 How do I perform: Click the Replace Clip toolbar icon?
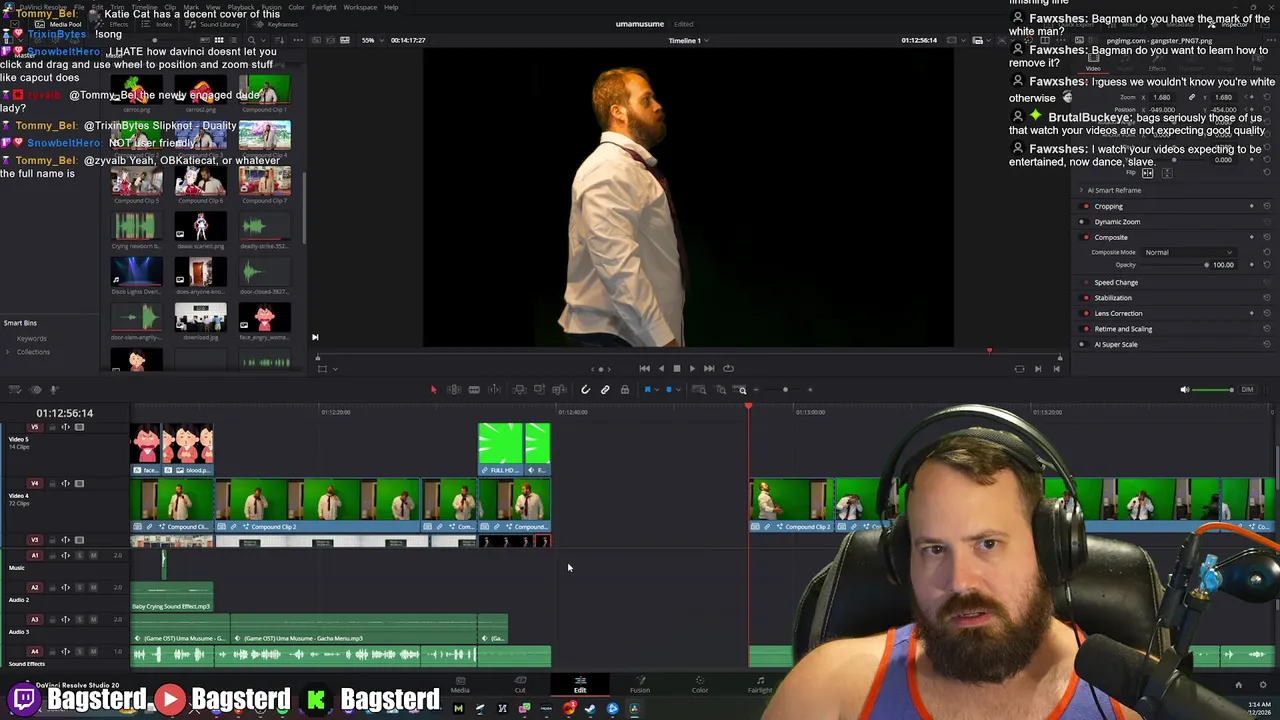(x=559, y=390)
